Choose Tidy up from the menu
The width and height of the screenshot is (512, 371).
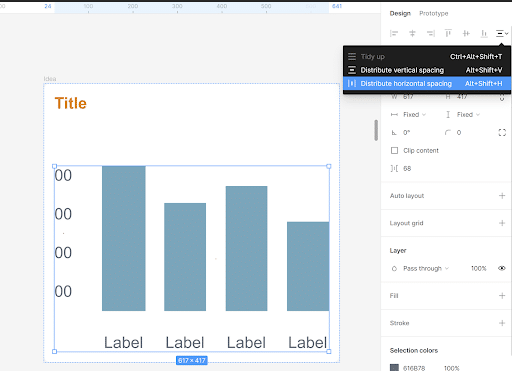tap(427, 57)
